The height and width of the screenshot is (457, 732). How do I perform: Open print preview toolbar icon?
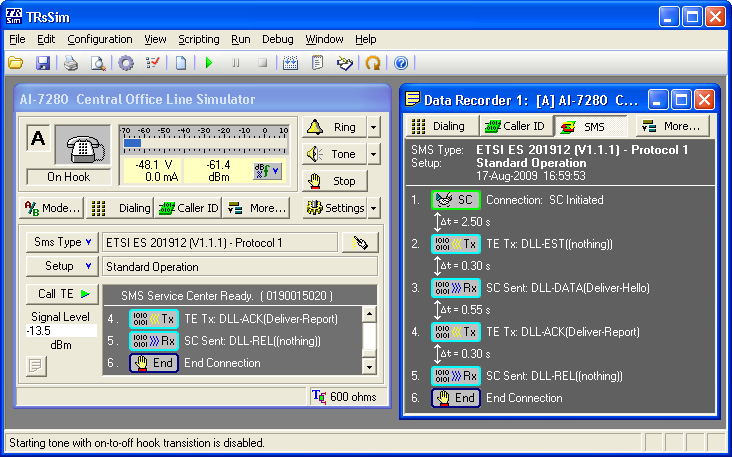pos(98,63)
